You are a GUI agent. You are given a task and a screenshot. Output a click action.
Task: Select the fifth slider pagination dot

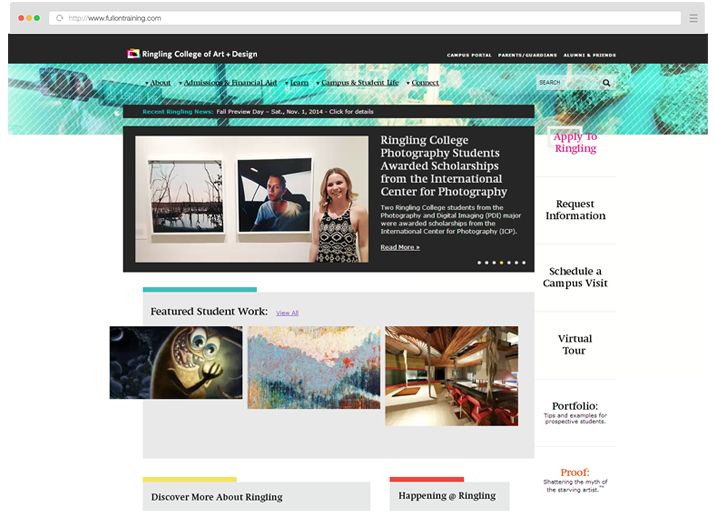[x=509, y=263]
